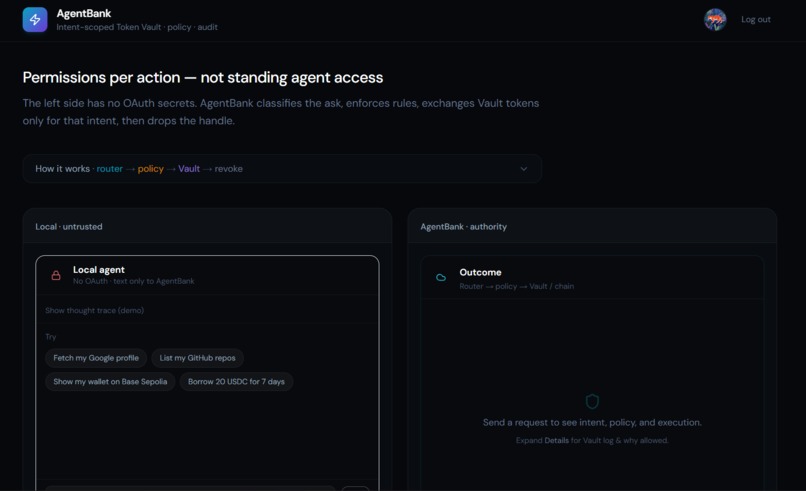Click the 'revoke' step text
Image resolution: width=806 pixels, height=491 pixels.
coord(229,169)
